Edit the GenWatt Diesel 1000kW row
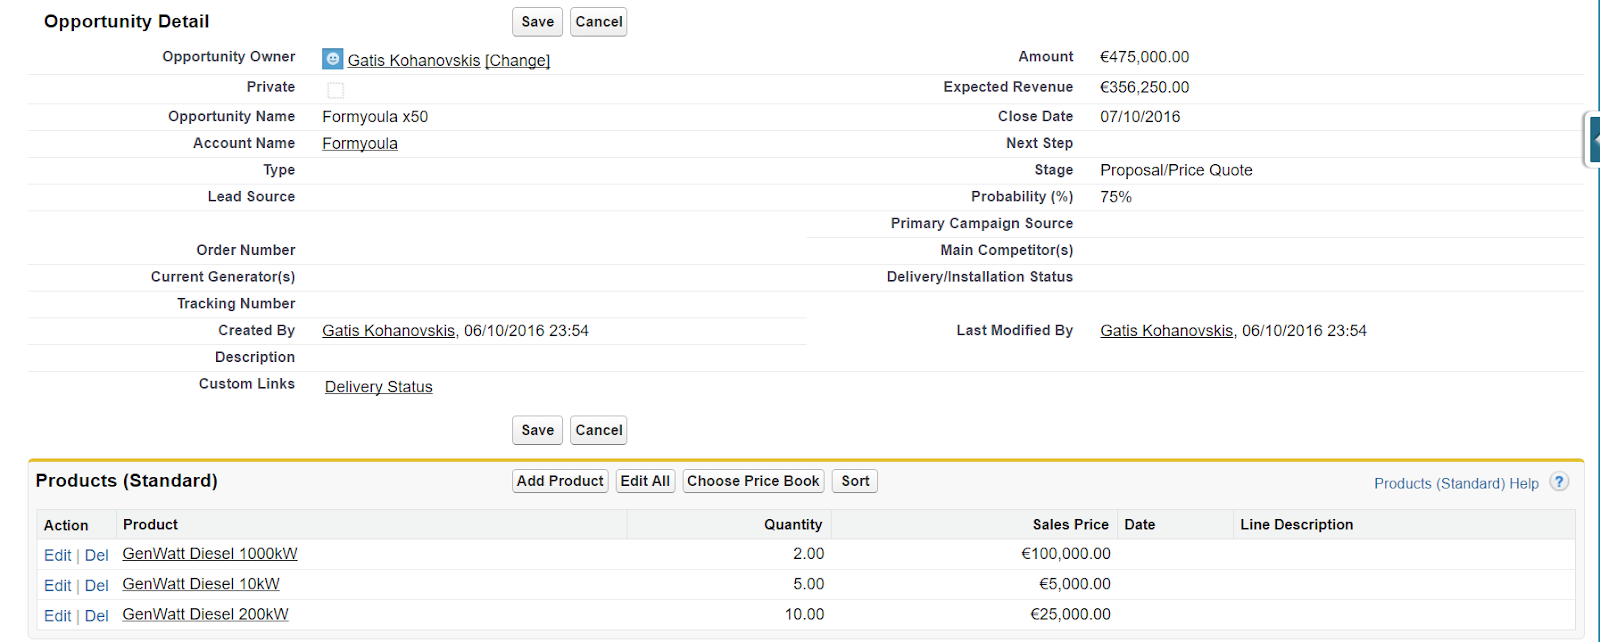The image size is (1600, 642). pyautogui.click(x=58, y=556)
